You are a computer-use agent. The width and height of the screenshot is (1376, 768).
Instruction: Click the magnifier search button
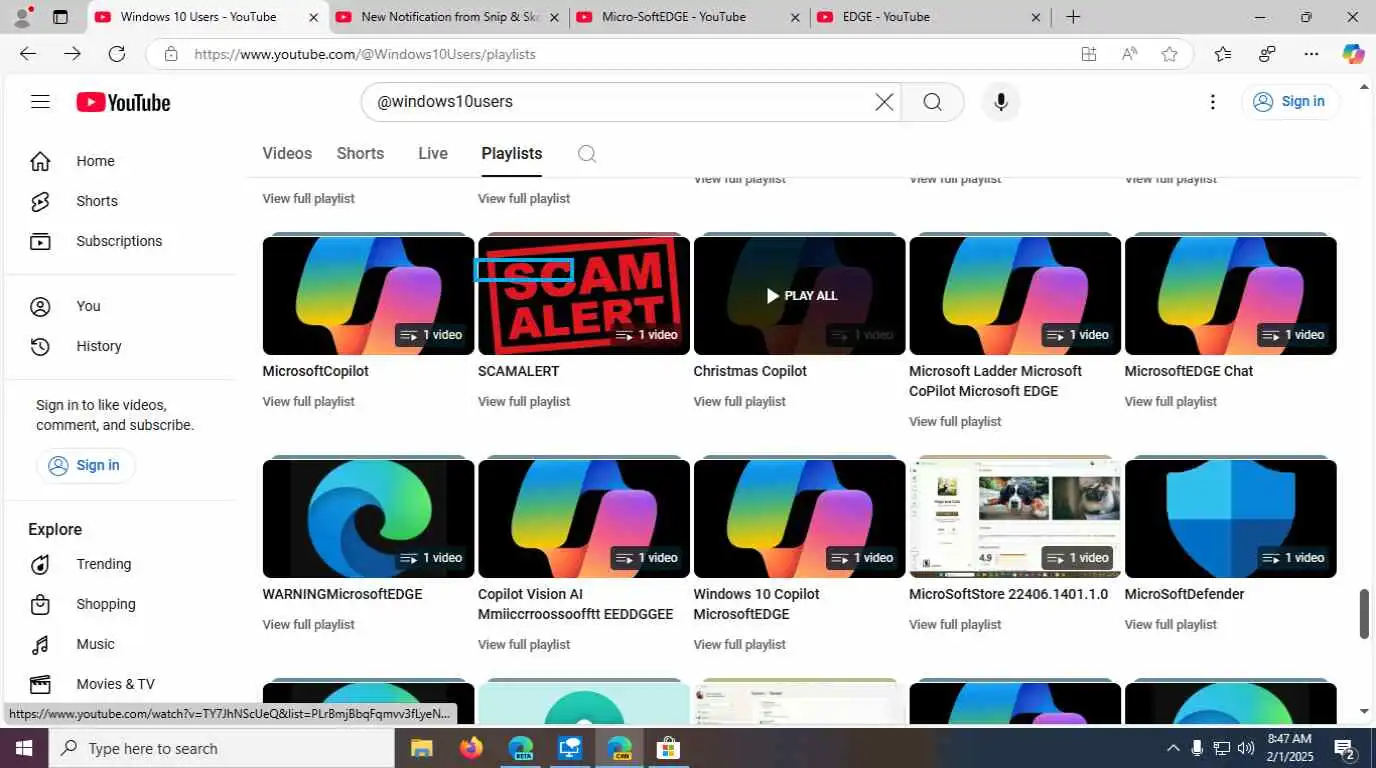pos(932,102)
